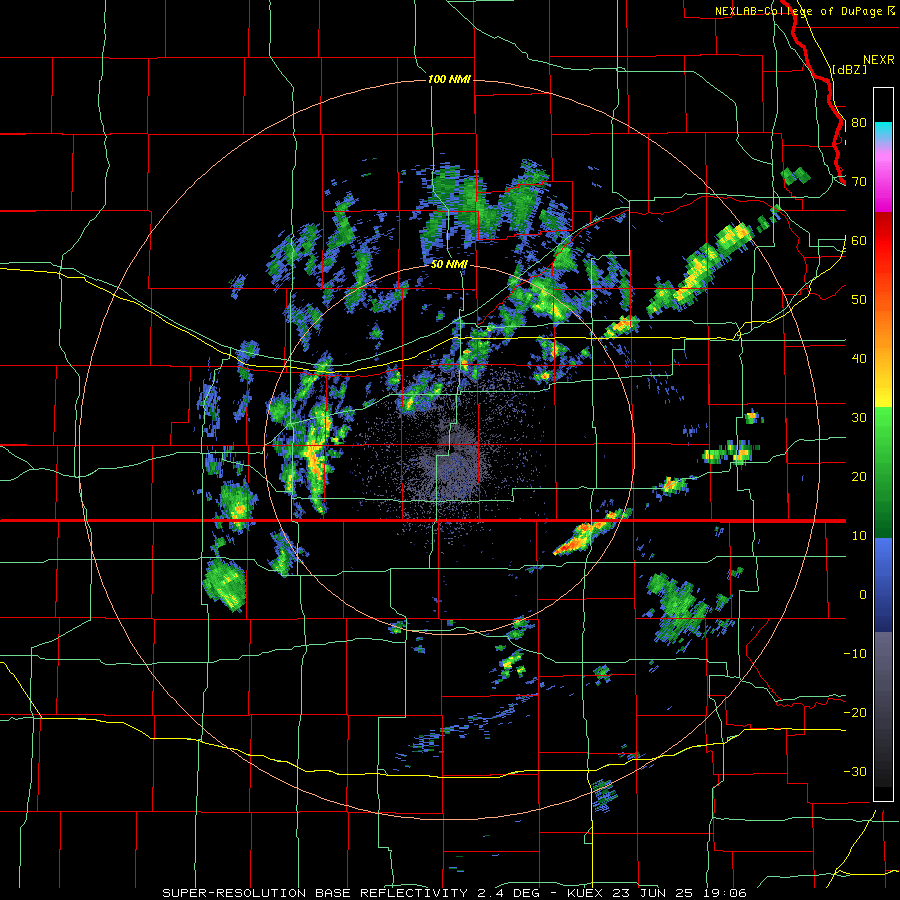Click the 50 value on the dBZ scale
The image size is (900, 900).
click(859, 300)
